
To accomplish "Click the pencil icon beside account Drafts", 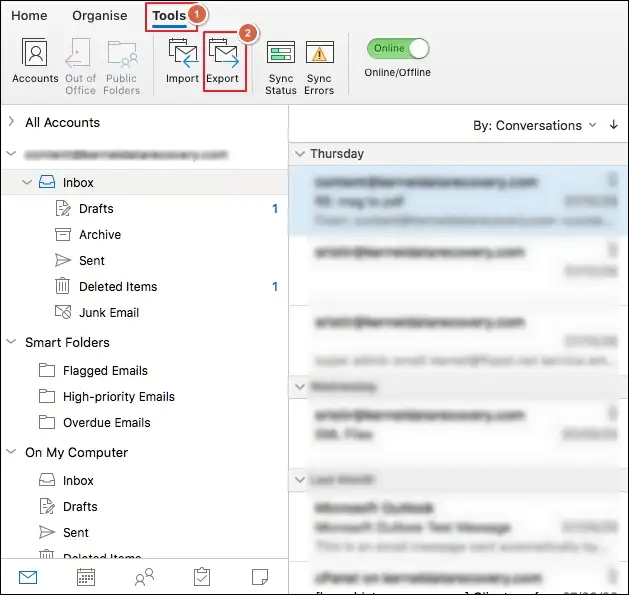I will point(63,208).
